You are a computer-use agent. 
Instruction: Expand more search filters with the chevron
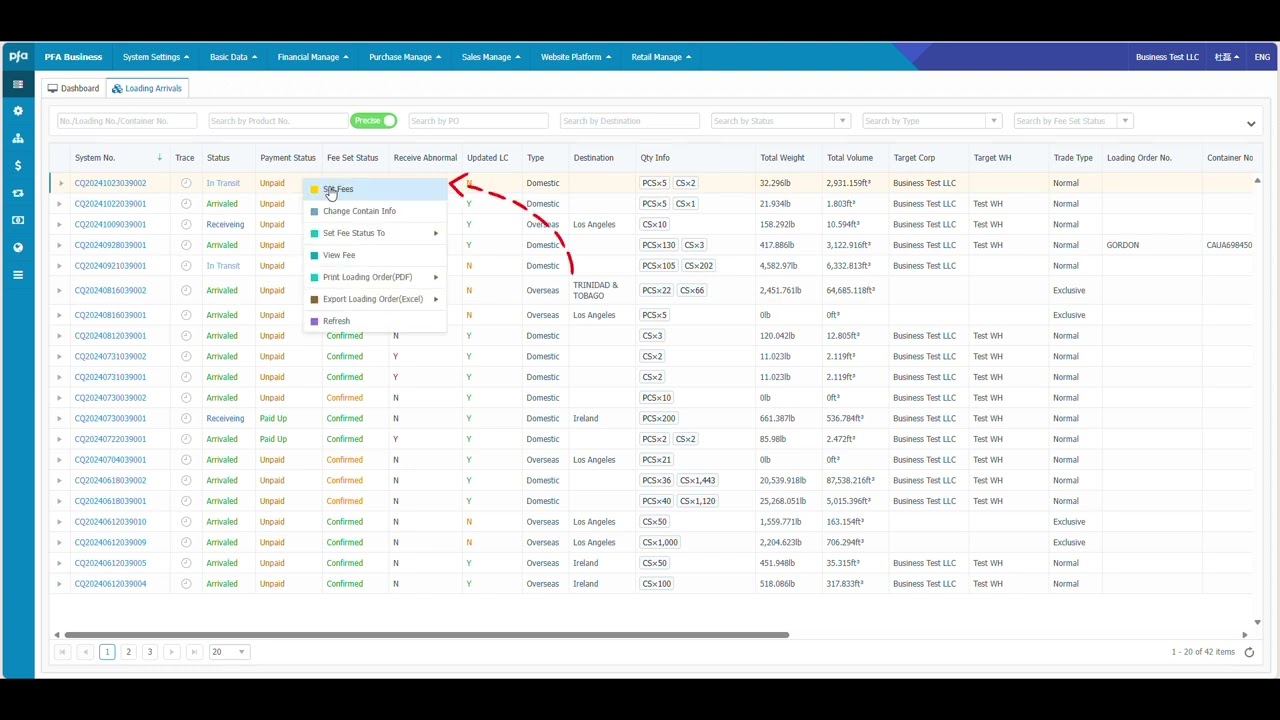point(1251,124)
